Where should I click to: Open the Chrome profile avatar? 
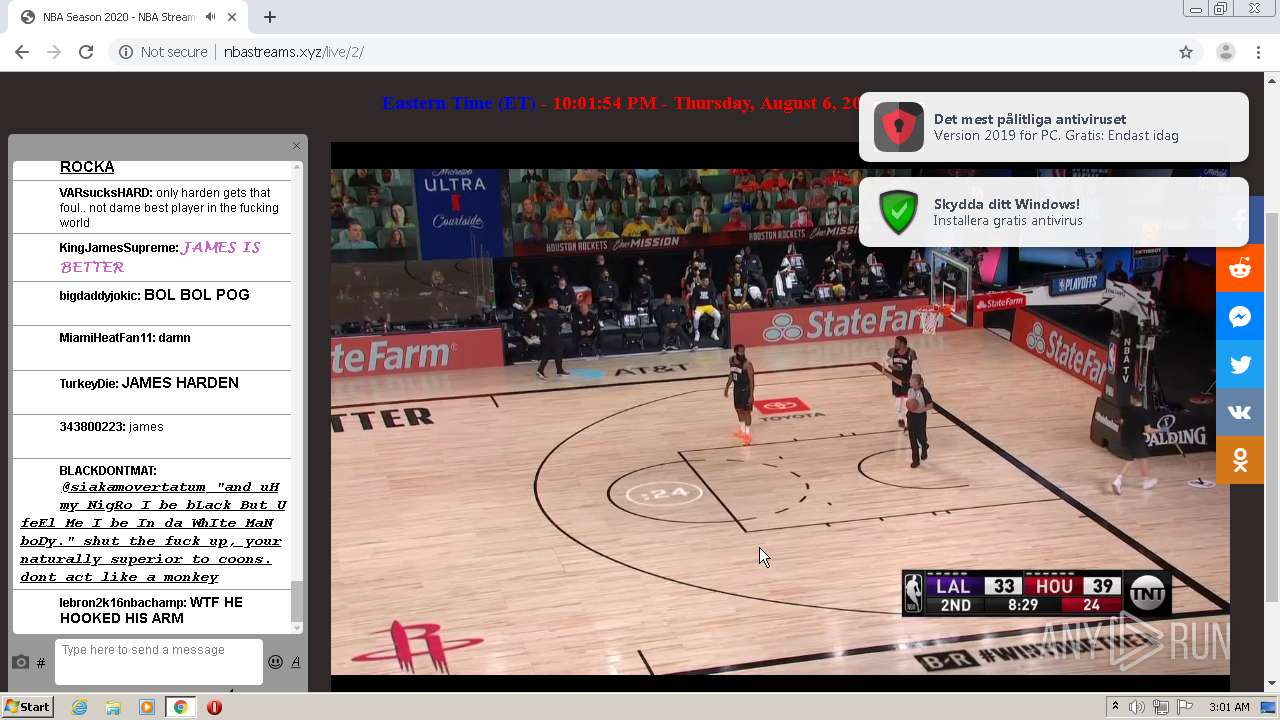pyautogui.click(x=1226, y=52)
